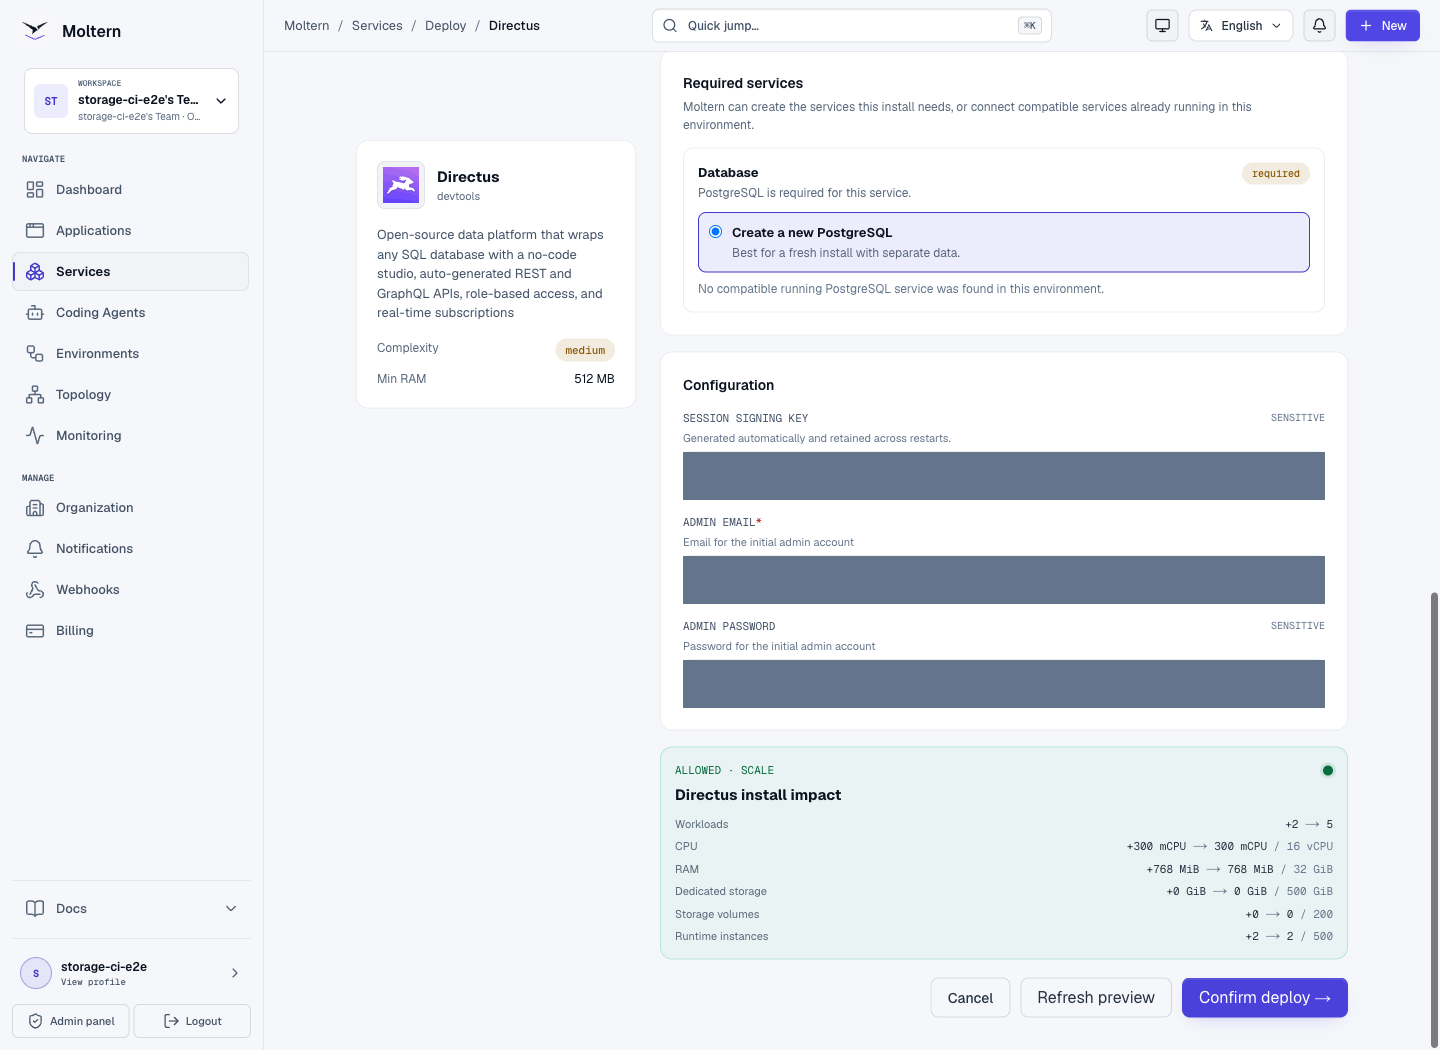Click the Logout arrow icon
The height and width of the screenshot is (1050, 1440).
point(171,1021)
